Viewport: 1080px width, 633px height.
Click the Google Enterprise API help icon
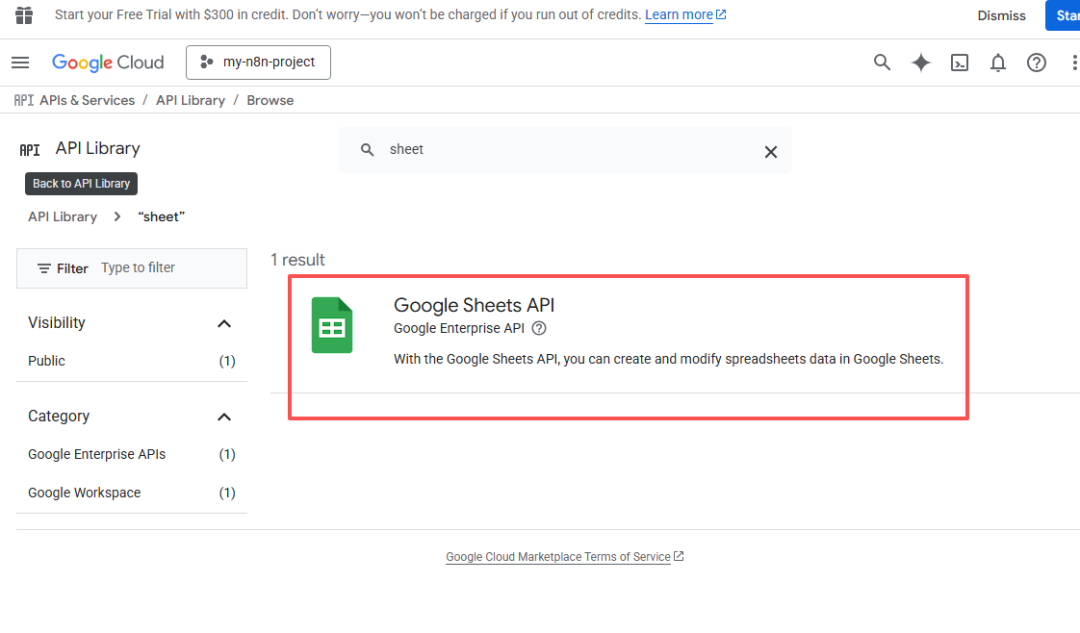tap(539, 328)
